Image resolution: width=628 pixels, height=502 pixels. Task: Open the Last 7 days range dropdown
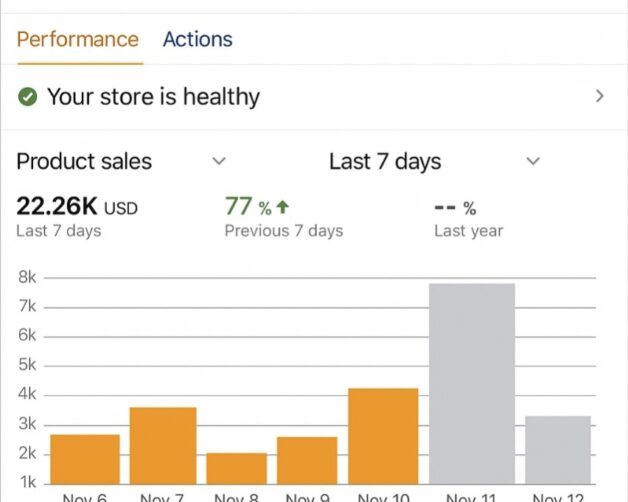(x=385, y=161)
